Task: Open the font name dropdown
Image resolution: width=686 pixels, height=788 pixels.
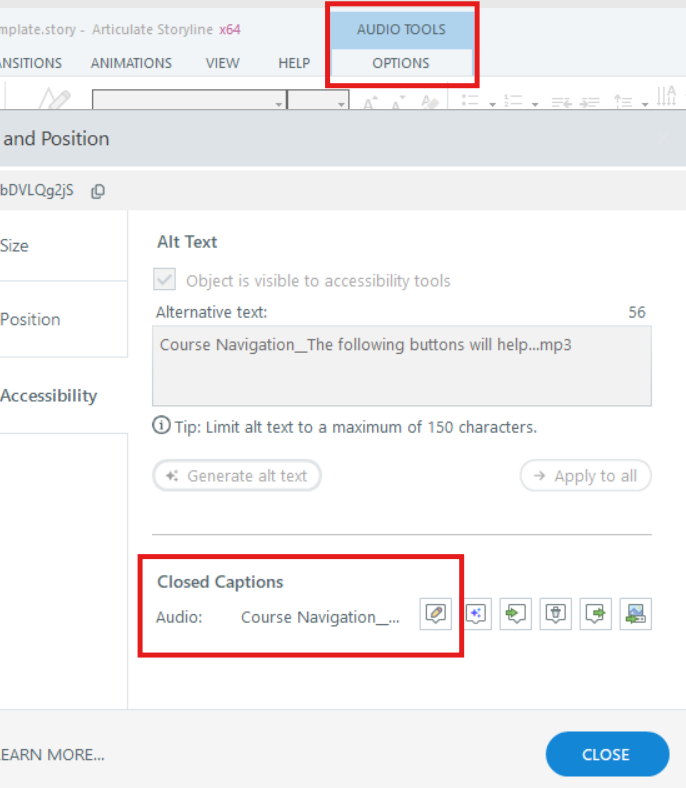Action: pos(279,103)
